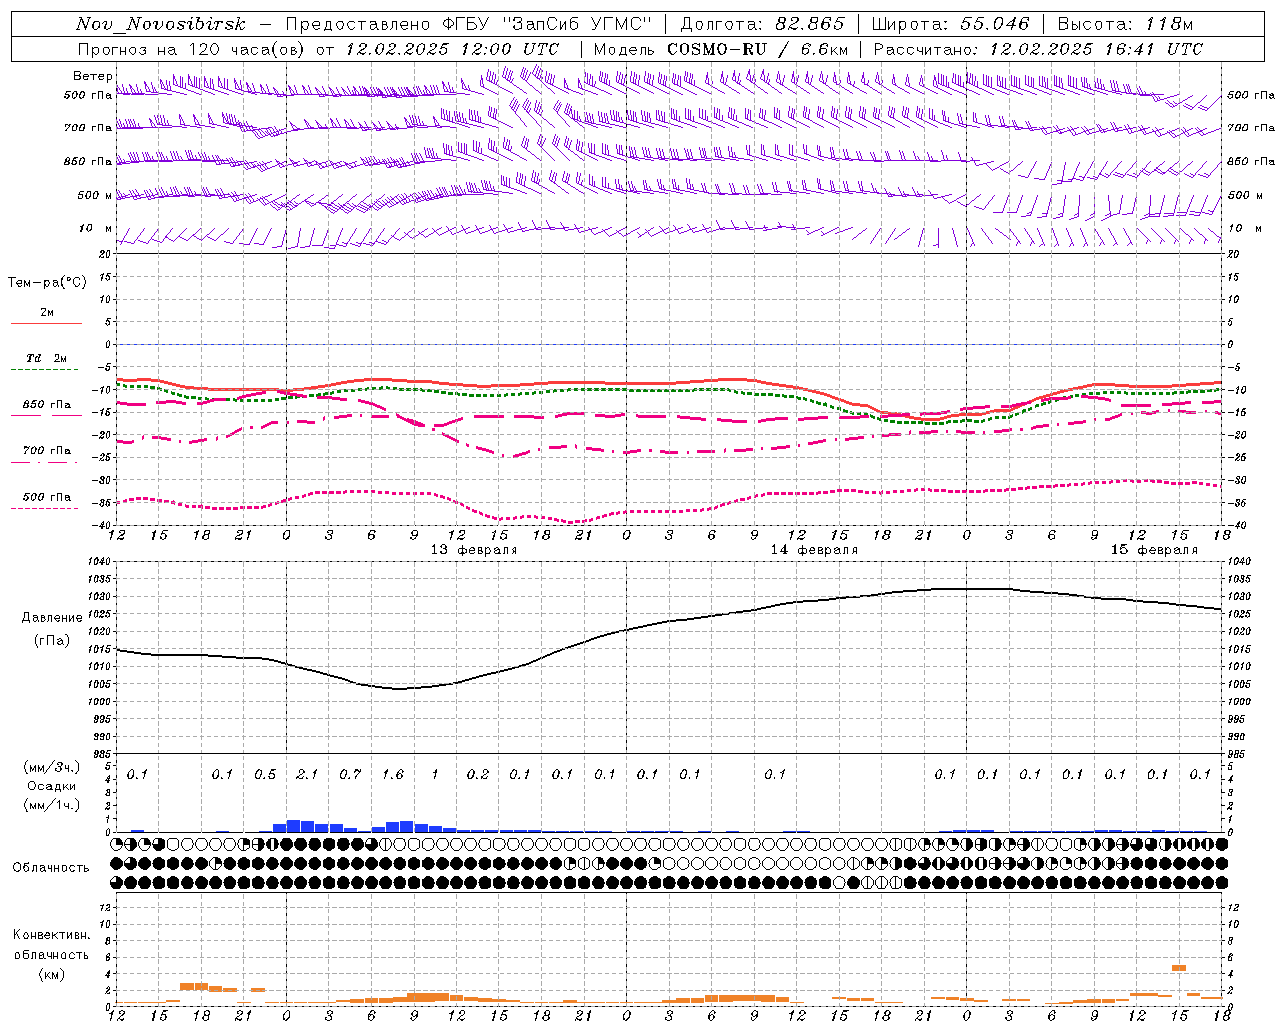Click the 'Тем-ра(°C)' temperature panel label
Viewport: 1280px width, 1024px height.
[47, 283]
